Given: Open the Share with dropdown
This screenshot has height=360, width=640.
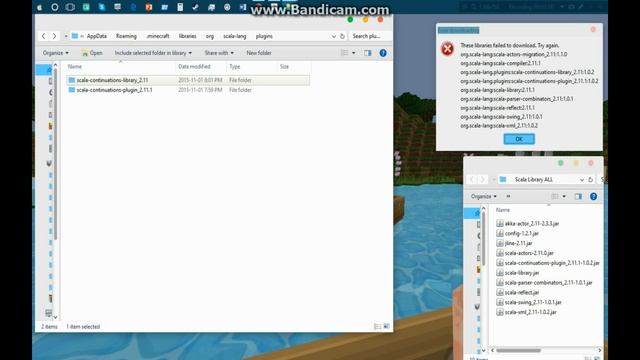Looking at the screenshot, I should (x=219, y=53).
